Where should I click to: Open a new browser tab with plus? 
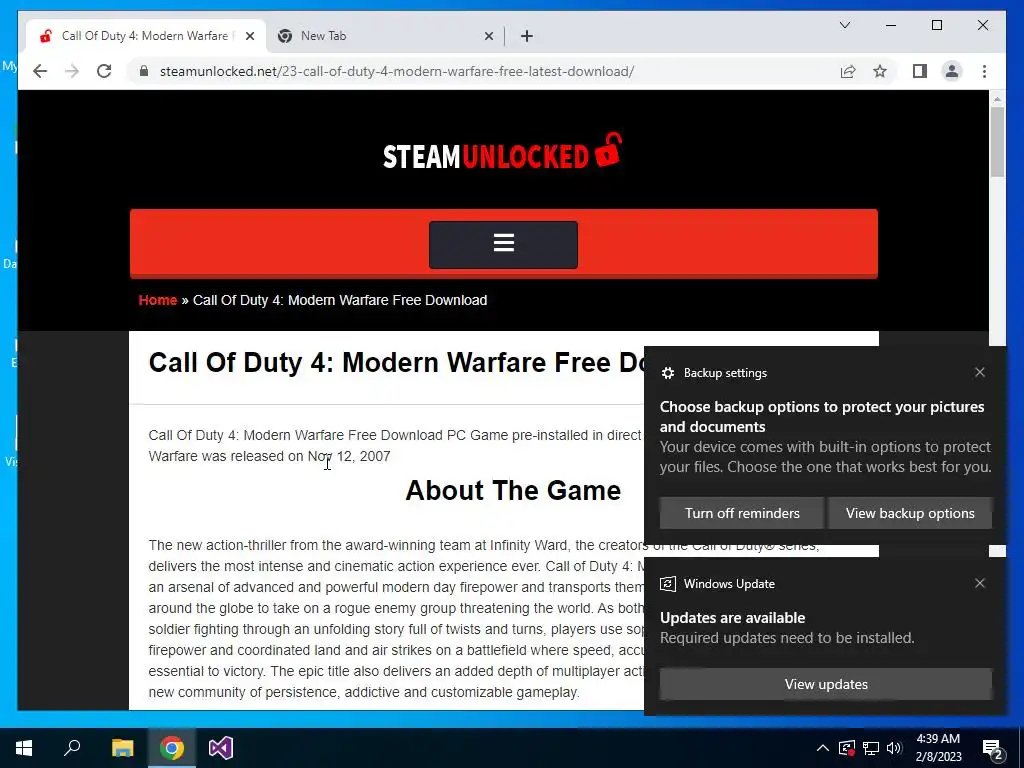[527, 36]
